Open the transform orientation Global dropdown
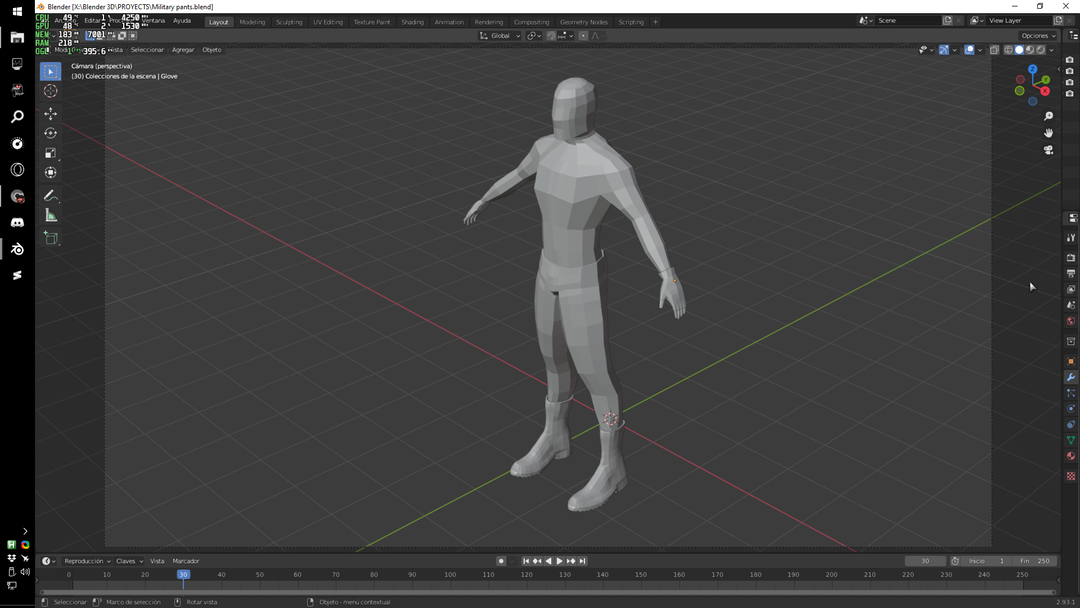 pyautogui.click(x=500, y=35)
